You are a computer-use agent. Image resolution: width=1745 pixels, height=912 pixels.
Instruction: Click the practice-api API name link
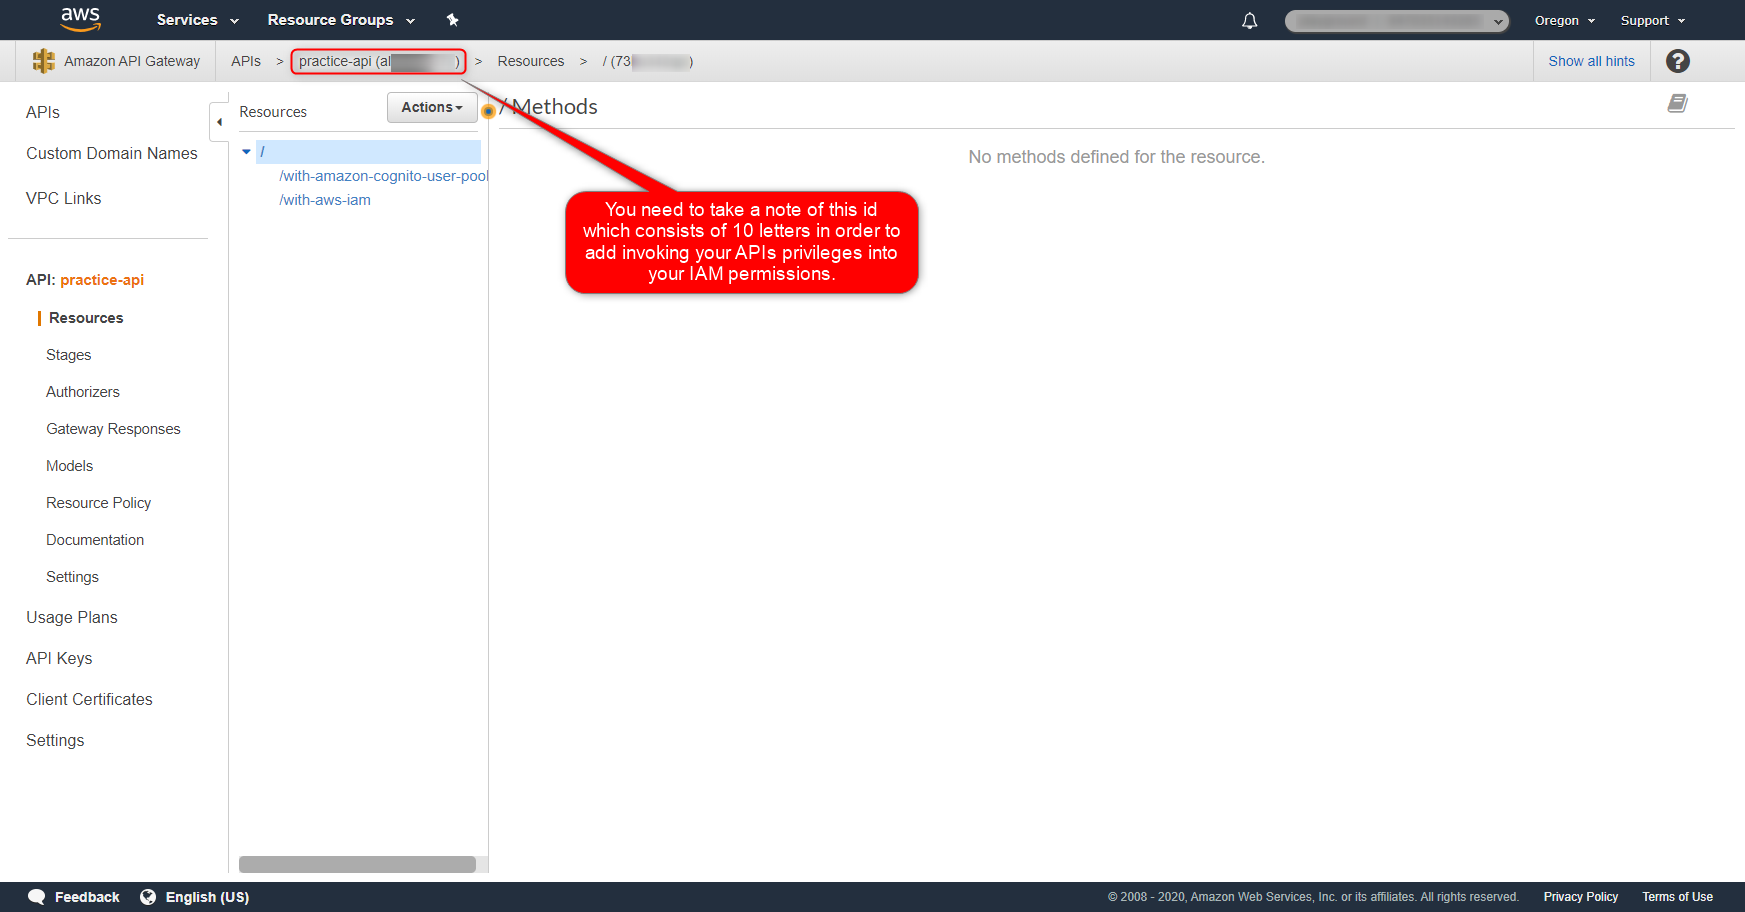click(x=102, y=280)
